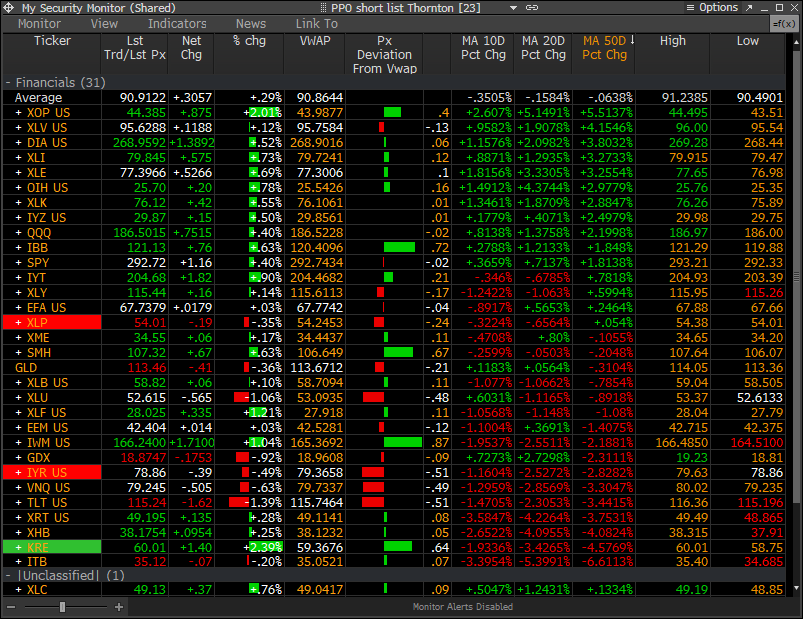This screenshot has height=619, width=803.
Task: Open the Link To menu
Action: click(316, 24)
